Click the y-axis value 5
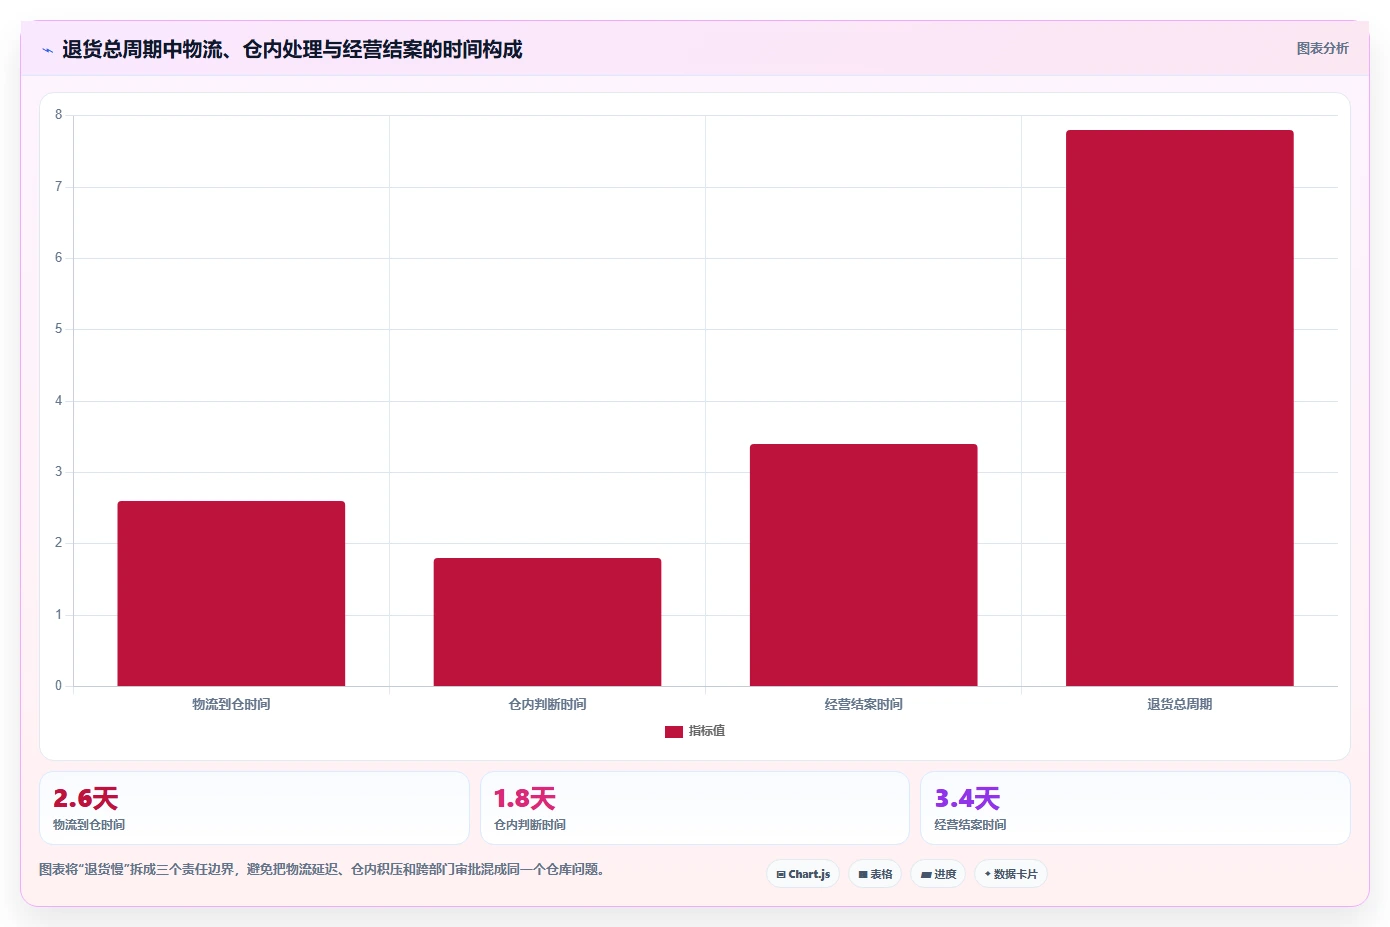 click(58, 329)
